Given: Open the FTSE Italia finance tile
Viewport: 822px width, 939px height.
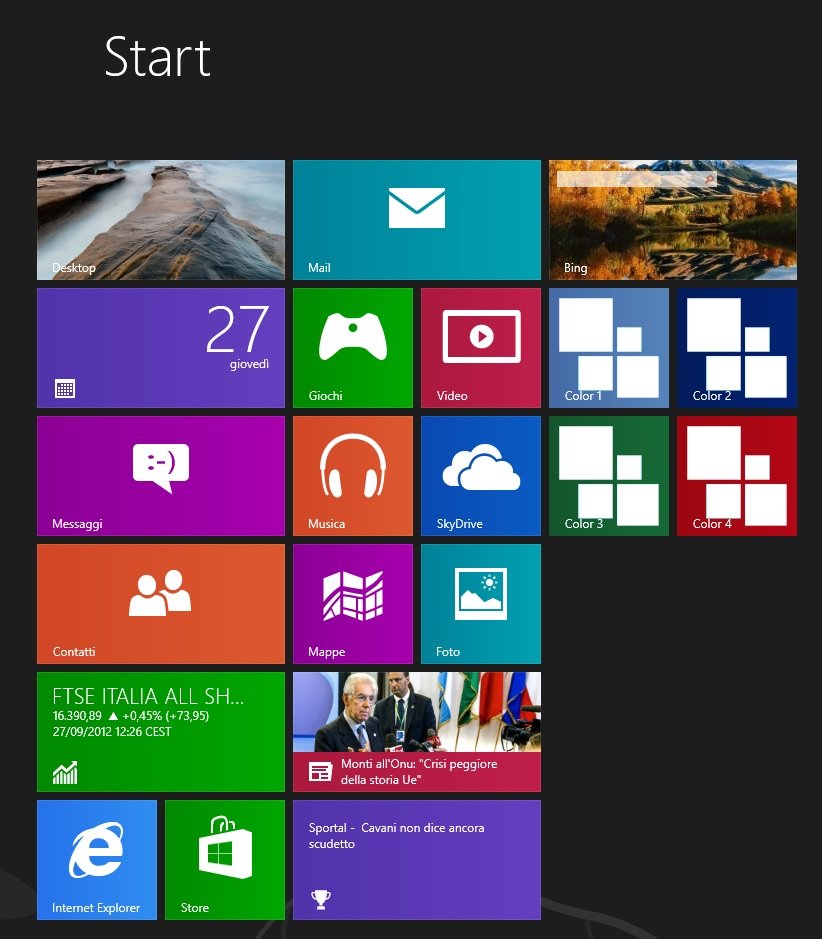Looking at the screenshot, I should coord(160,731).
